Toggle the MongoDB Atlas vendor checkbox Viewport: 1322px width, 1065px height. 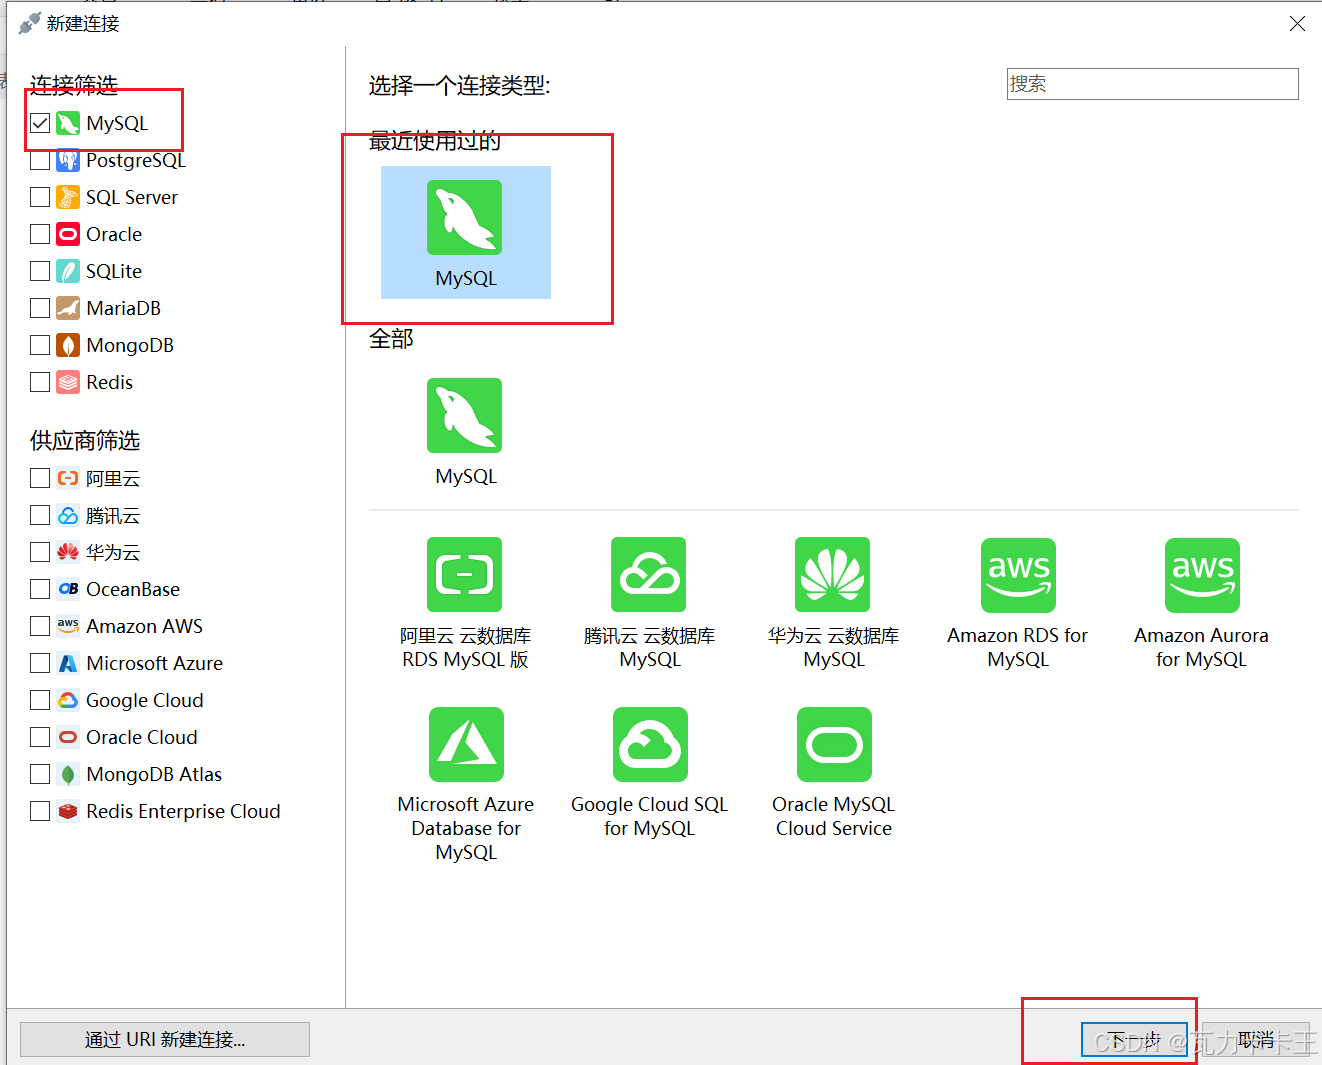coord(40,774)
